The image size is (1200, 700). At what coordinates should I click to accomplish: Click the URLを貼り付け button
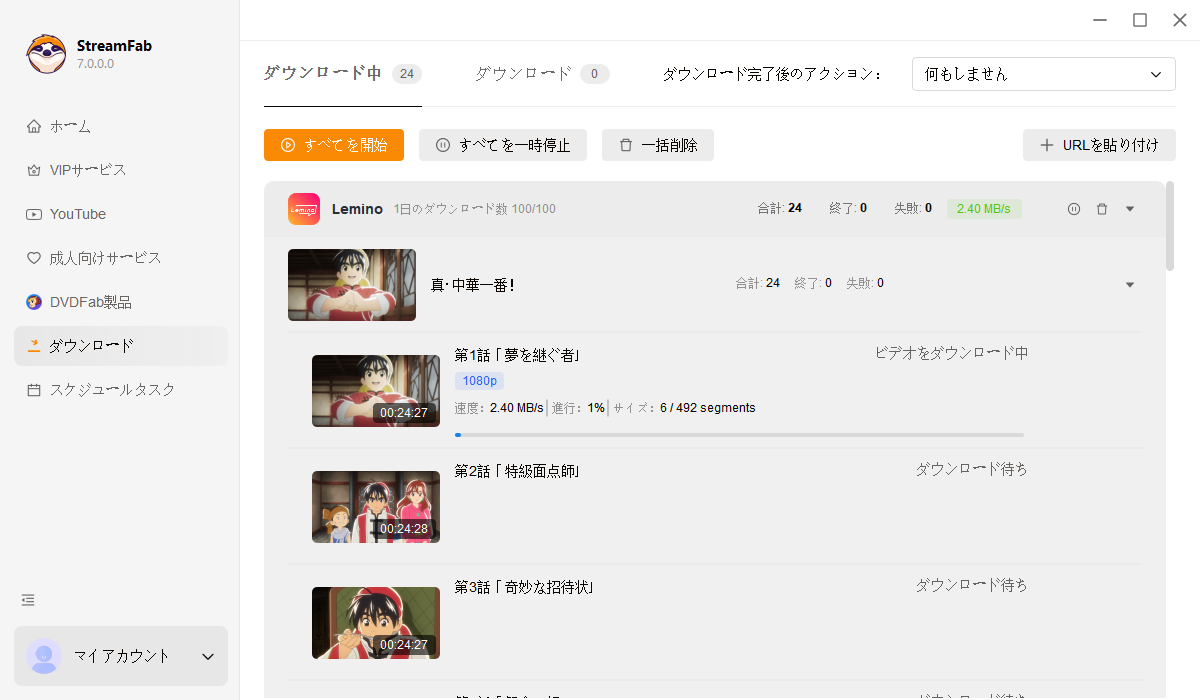(1099, 145)
